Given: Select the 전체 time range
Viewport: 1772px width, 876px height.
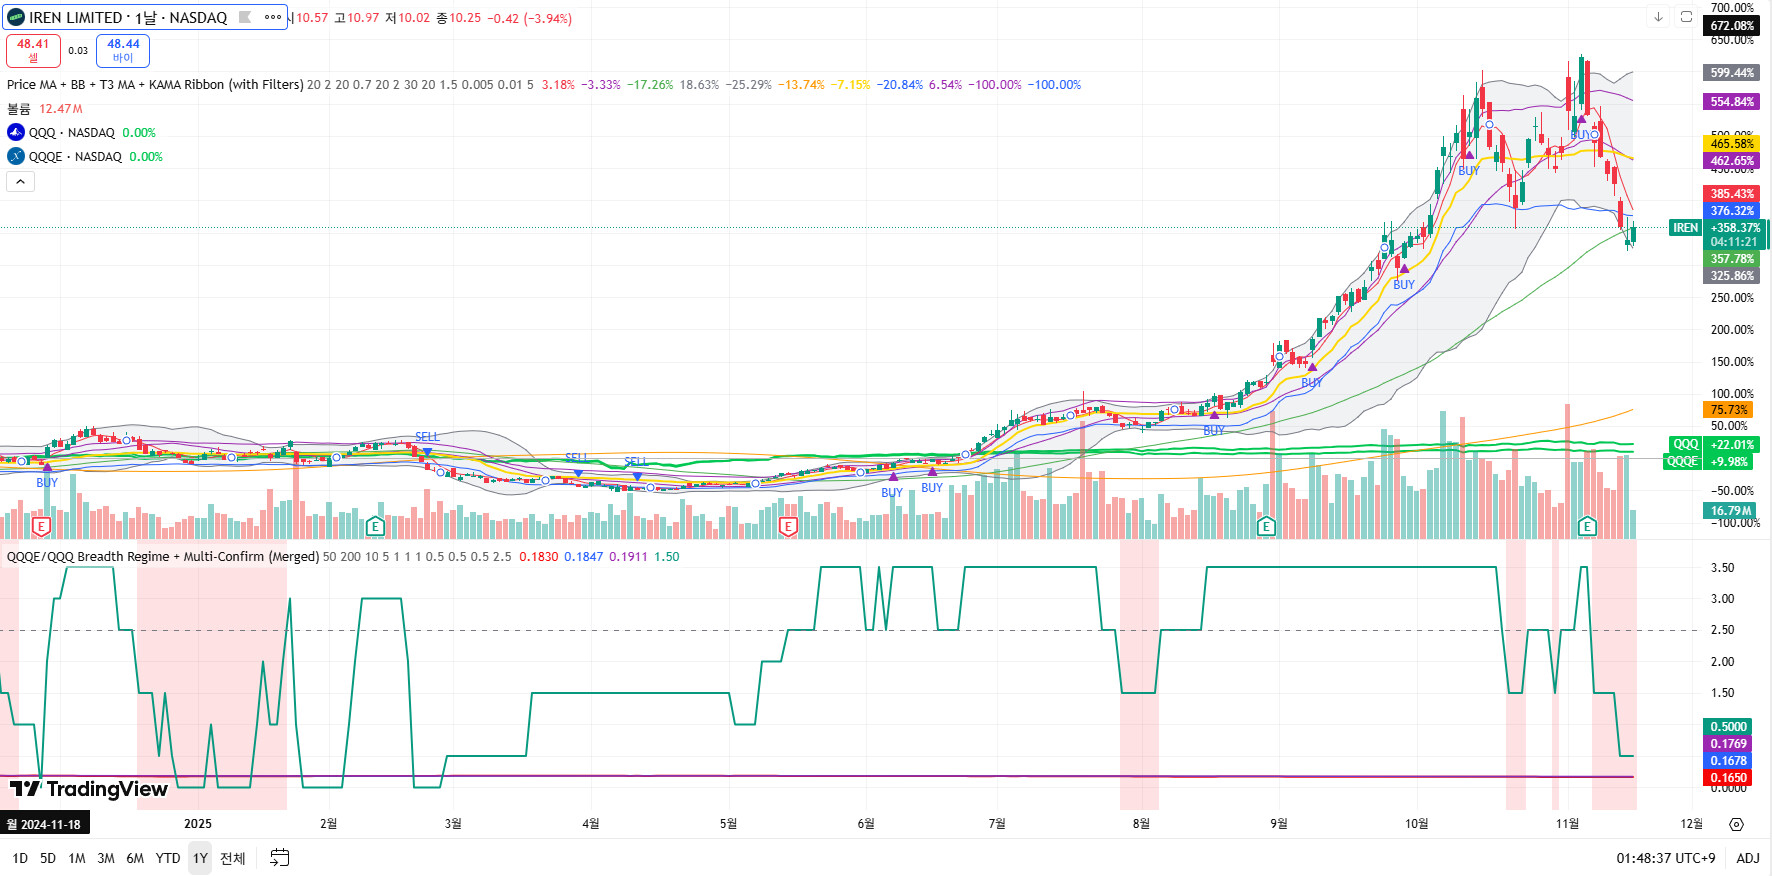Looking at the screenshot, I should (233, 858).
